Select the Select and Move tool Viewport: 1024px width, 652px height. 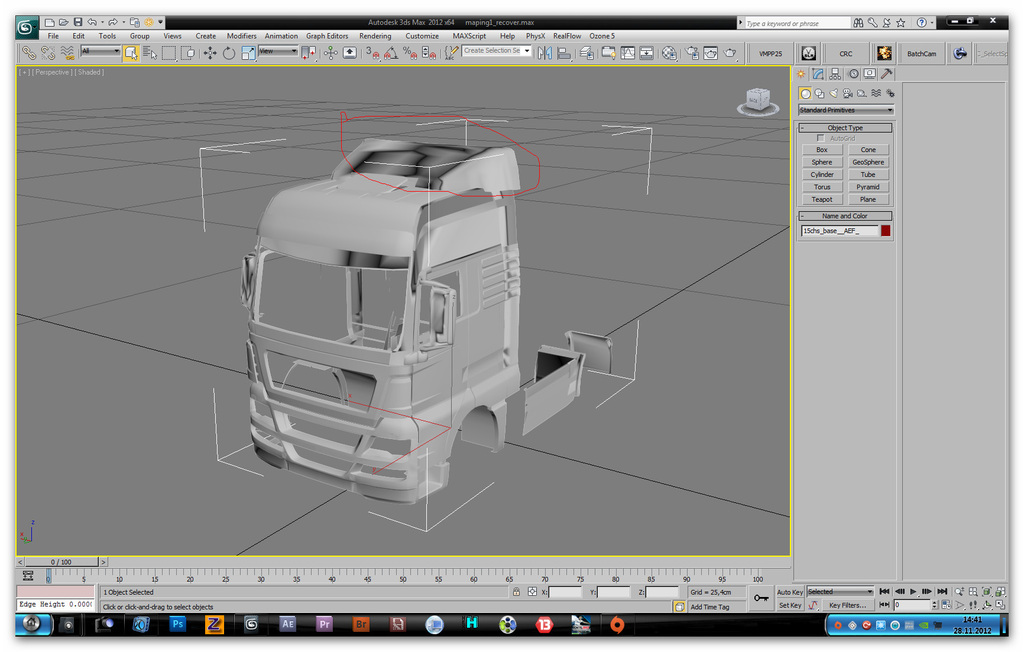209,53
